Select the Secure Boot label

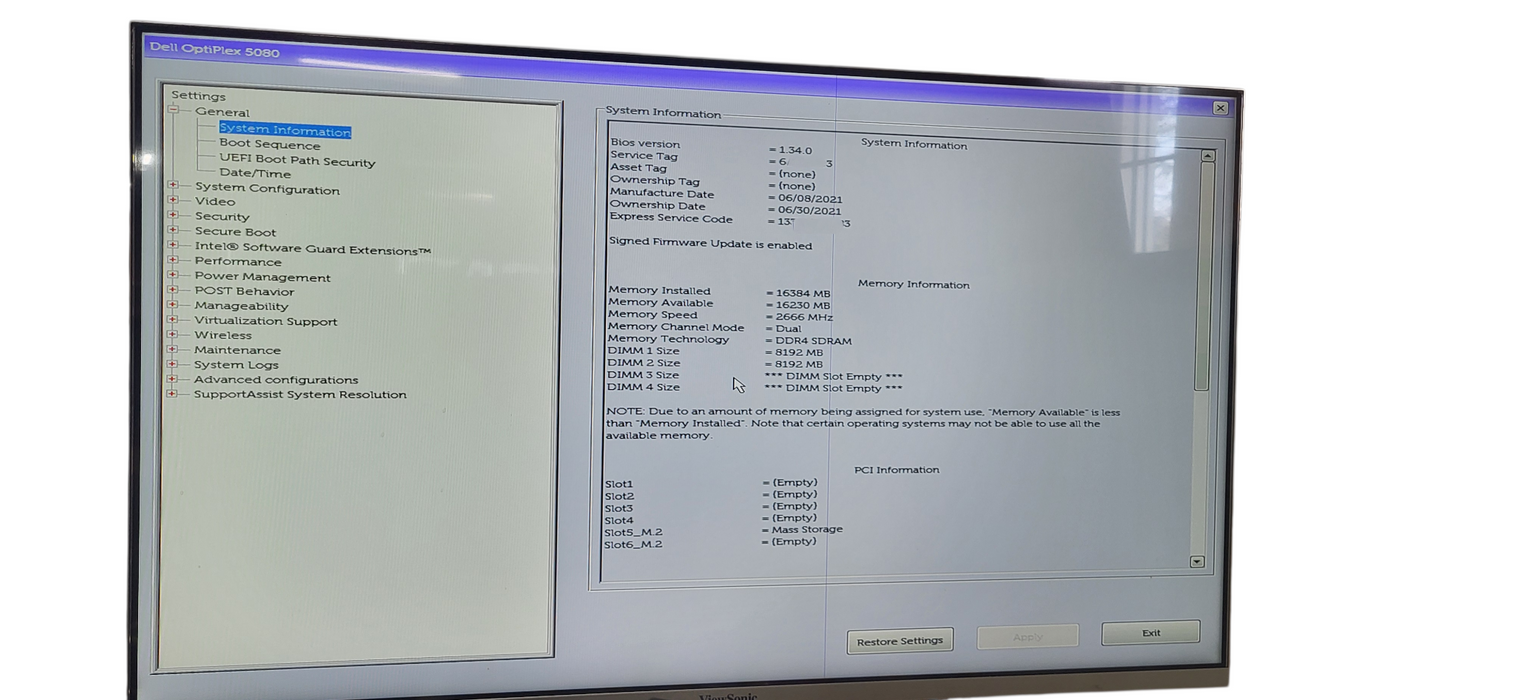(x=235, y=232)
